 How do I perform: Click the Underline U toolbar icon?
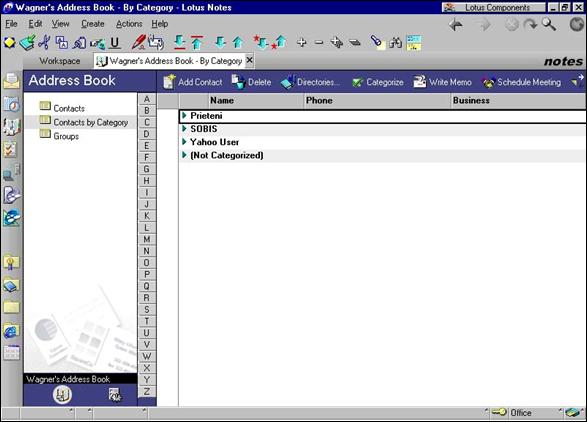(x=115, y=43)
